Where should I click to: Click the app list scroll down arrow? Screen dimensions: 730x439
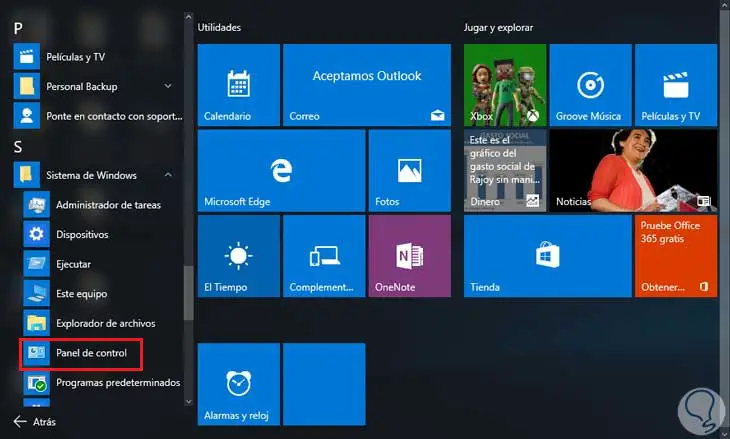point(189,401)
